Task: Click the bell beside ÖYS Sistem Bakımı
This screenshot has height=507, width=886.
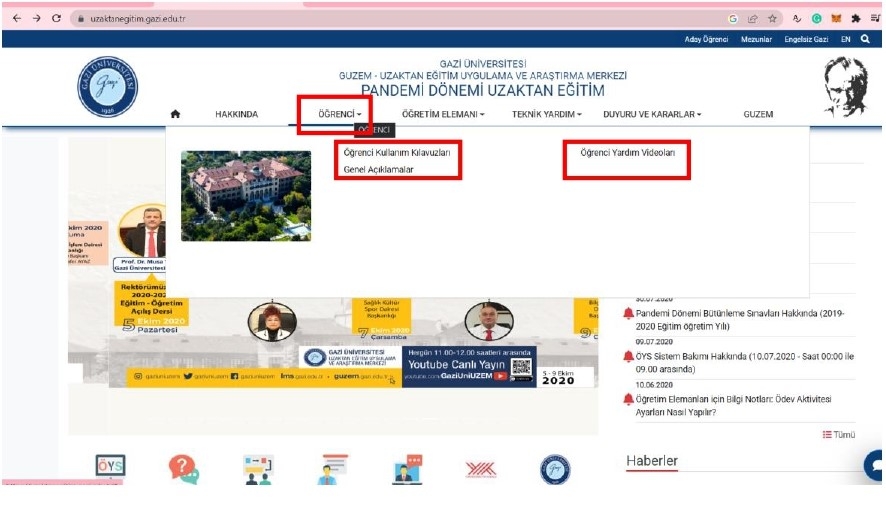Action: pos(628,356)
